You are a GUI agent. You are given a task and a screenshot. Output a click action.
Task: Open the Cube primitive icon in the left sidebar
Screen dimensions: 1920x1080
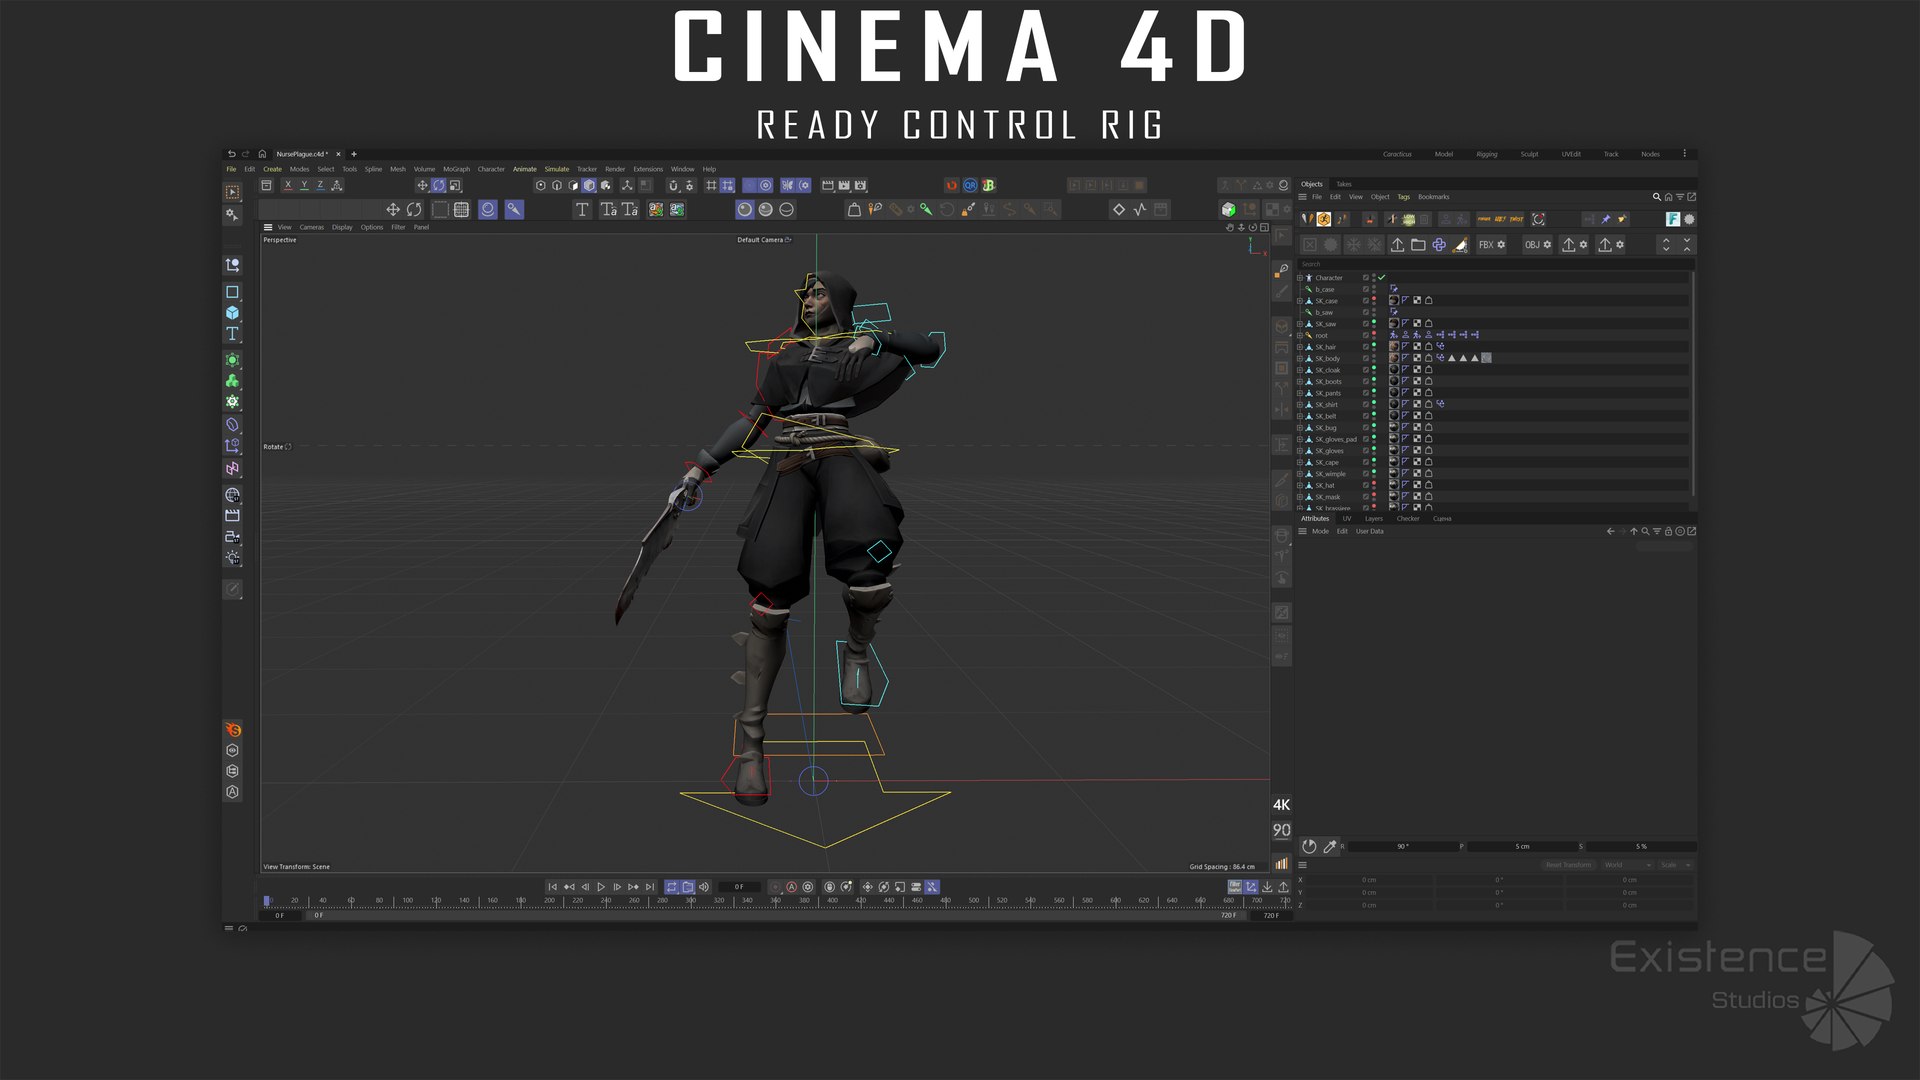coord(232,313)
